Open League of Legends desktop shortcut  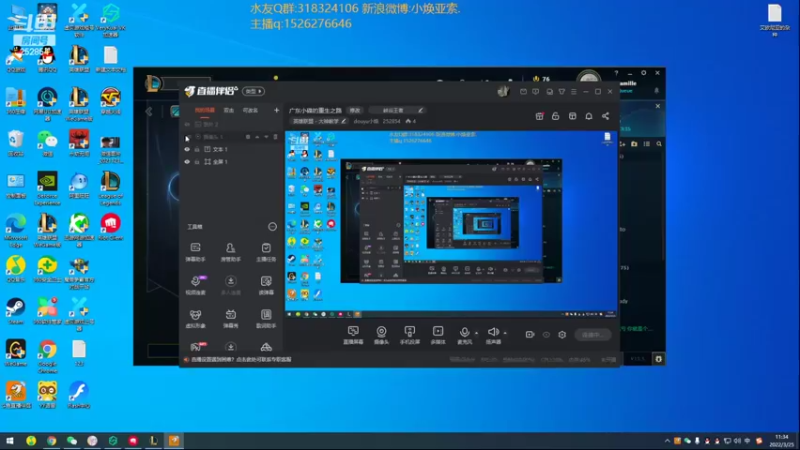110,189
